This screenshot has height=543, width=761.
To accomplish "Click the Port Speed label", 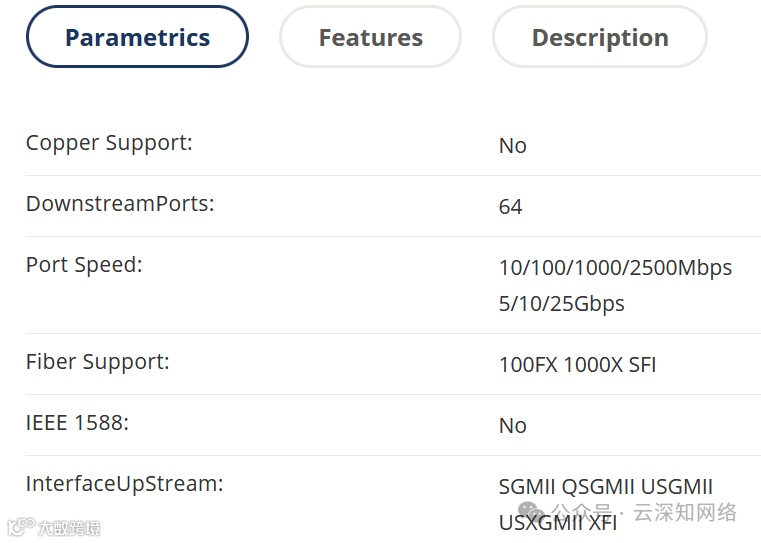I will pyautogui.click(x=84, y=265).
